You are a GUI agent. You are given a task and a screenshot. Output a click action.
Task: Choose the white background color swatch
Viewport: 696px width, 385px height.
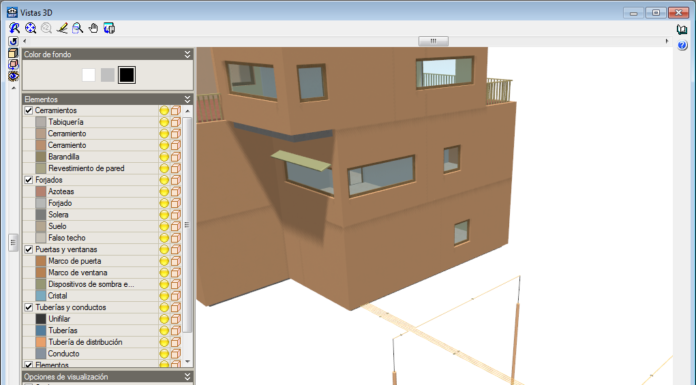[89, 75]
